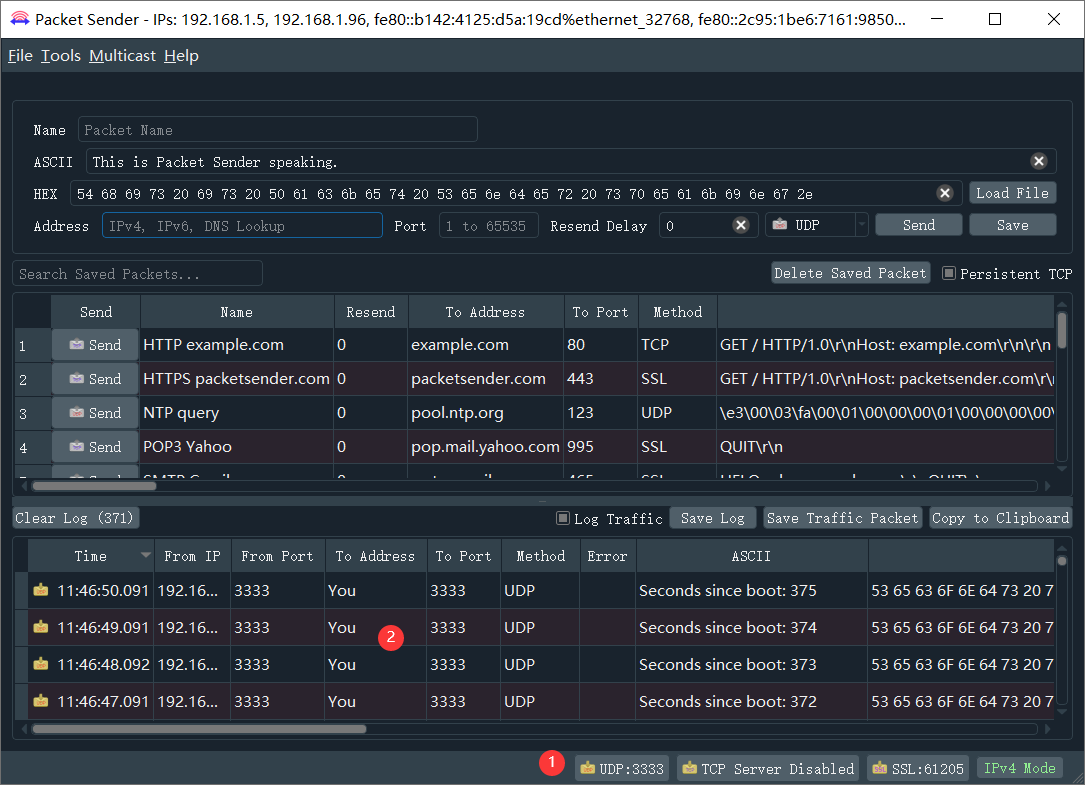Select the QUIT\r\n data cell
Viewport: 1085px width, 785px height.
pyautogui.click(x=886, y=446)
